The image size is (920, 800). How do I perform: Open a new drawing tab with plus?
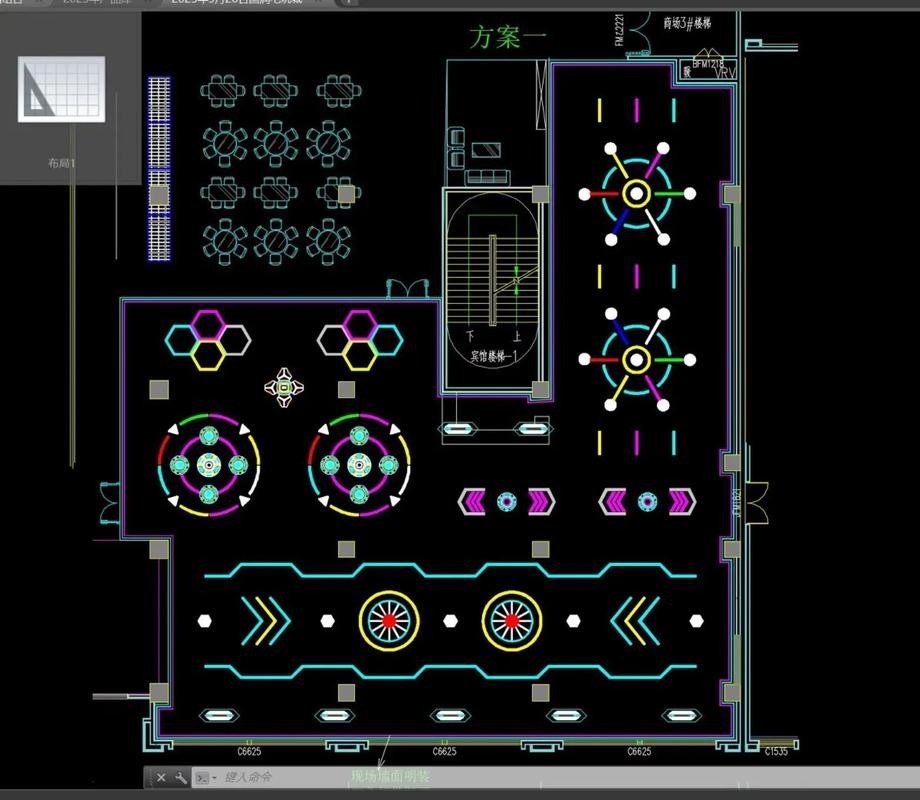[348, 2]
